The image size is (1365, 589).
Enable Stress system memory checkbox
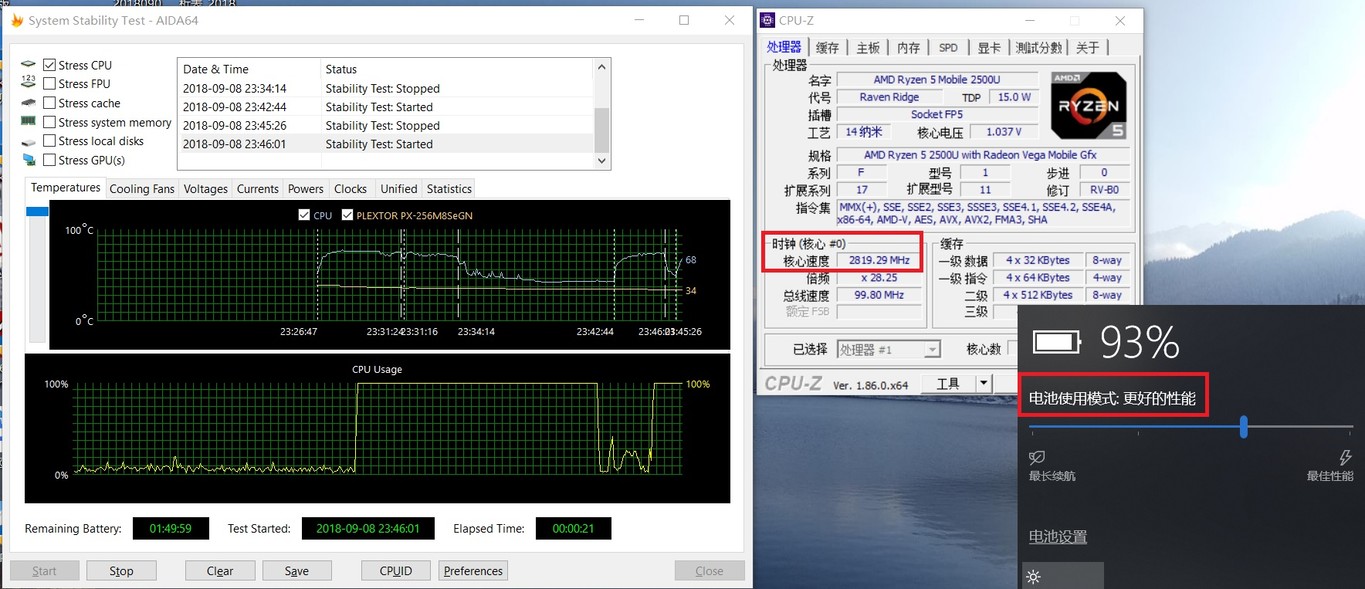tap(49, 122)
